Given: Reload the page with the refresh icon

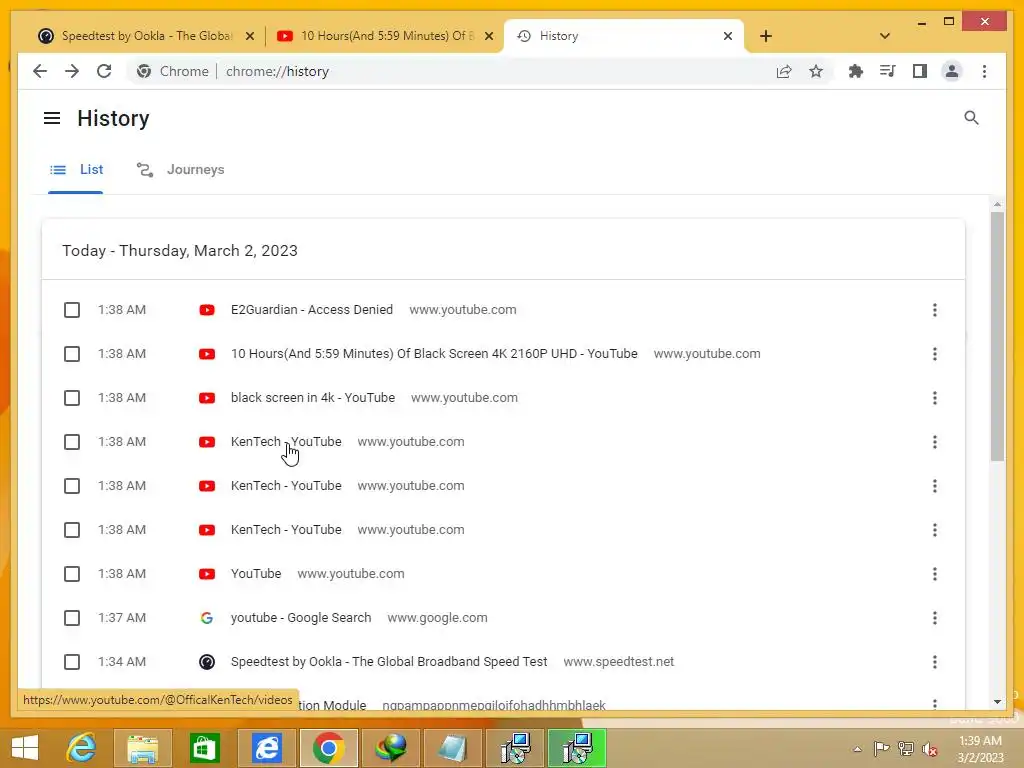Looking at the screenshot, I should coord(104,71).
